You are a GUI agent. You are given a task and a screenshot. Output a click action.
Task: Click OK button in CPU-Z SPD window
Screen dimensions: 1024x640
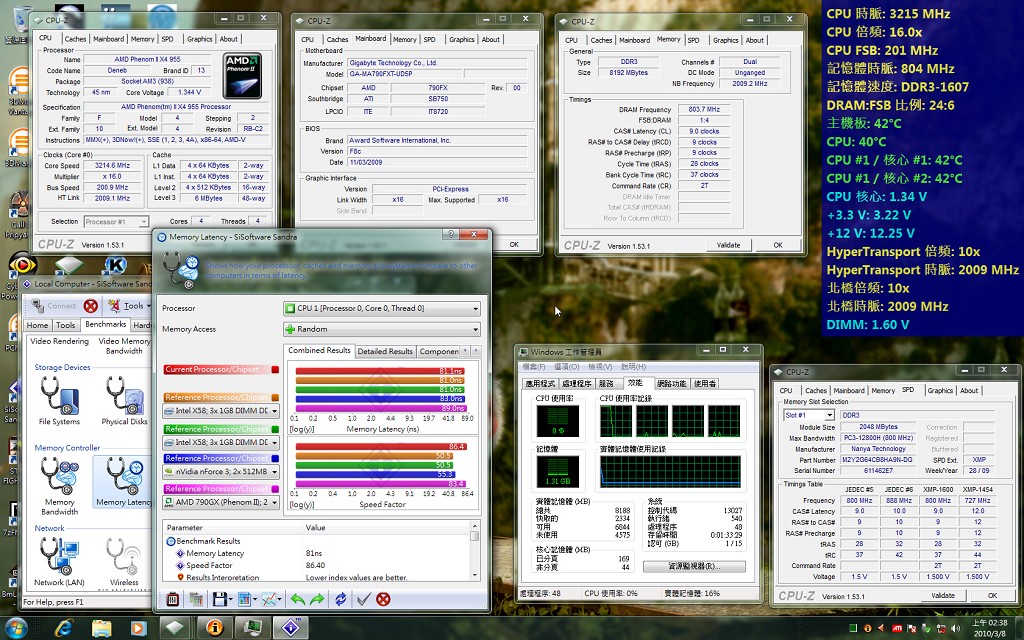coord(992,596)
